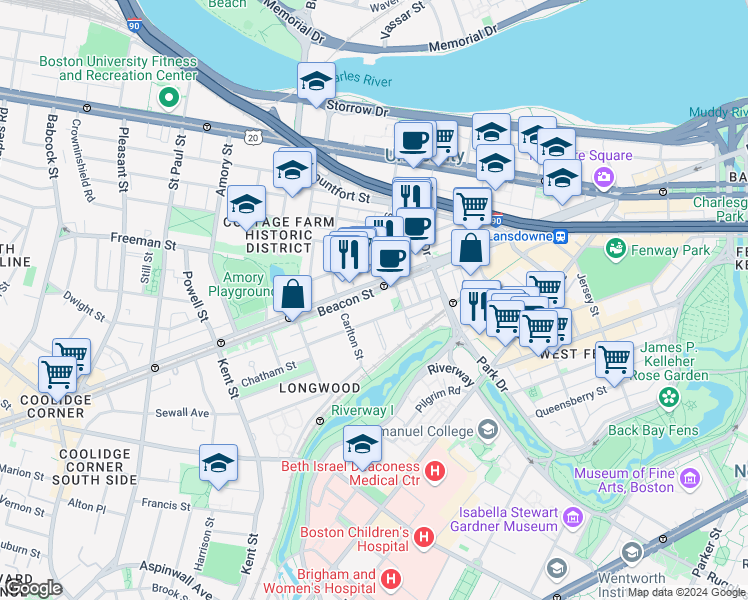748x600 pixels.
Task: Click the Wentworth Institute school icon
Action: 632,553
